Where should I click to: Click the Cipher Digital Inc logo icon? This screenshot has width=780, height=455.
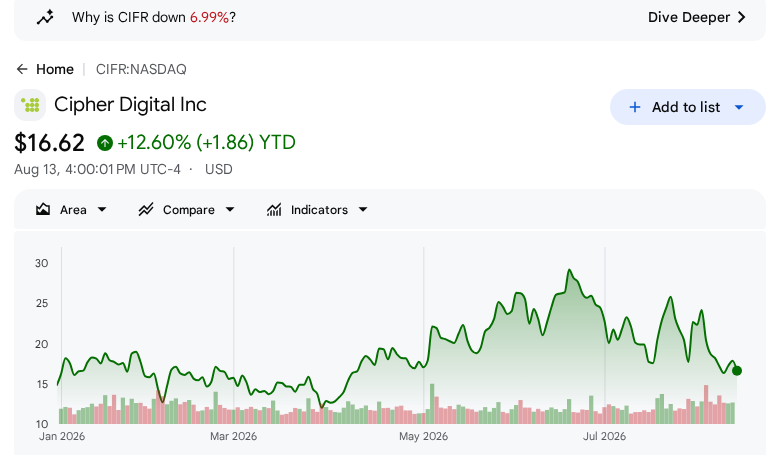tap(30, 105)
